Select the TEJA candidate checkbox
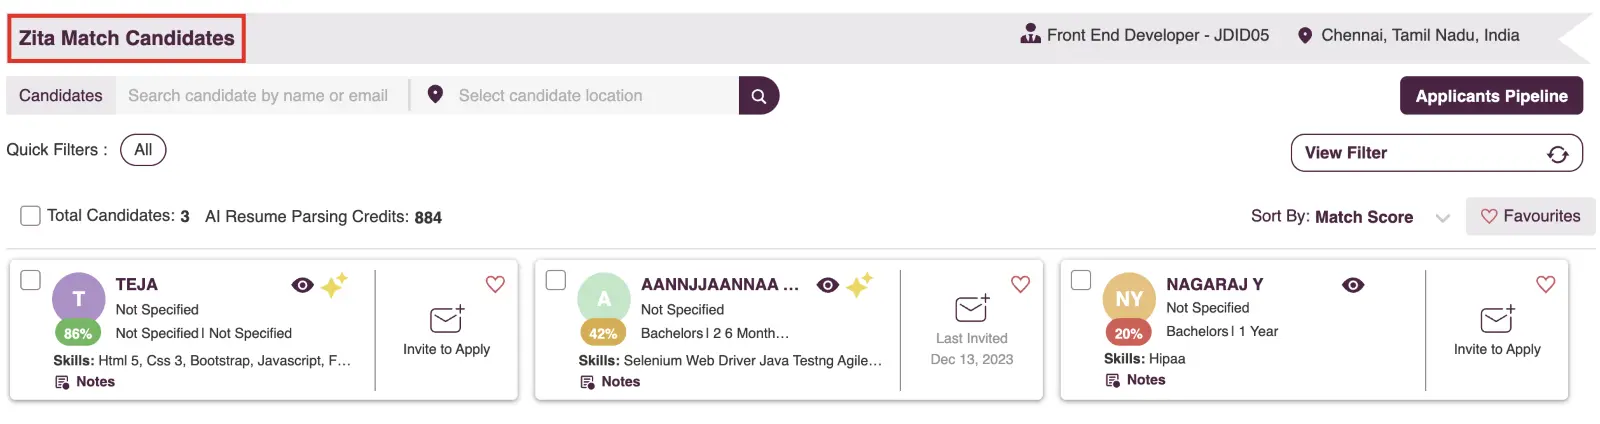Viewport: 1600px width, 424px height. 31,280
